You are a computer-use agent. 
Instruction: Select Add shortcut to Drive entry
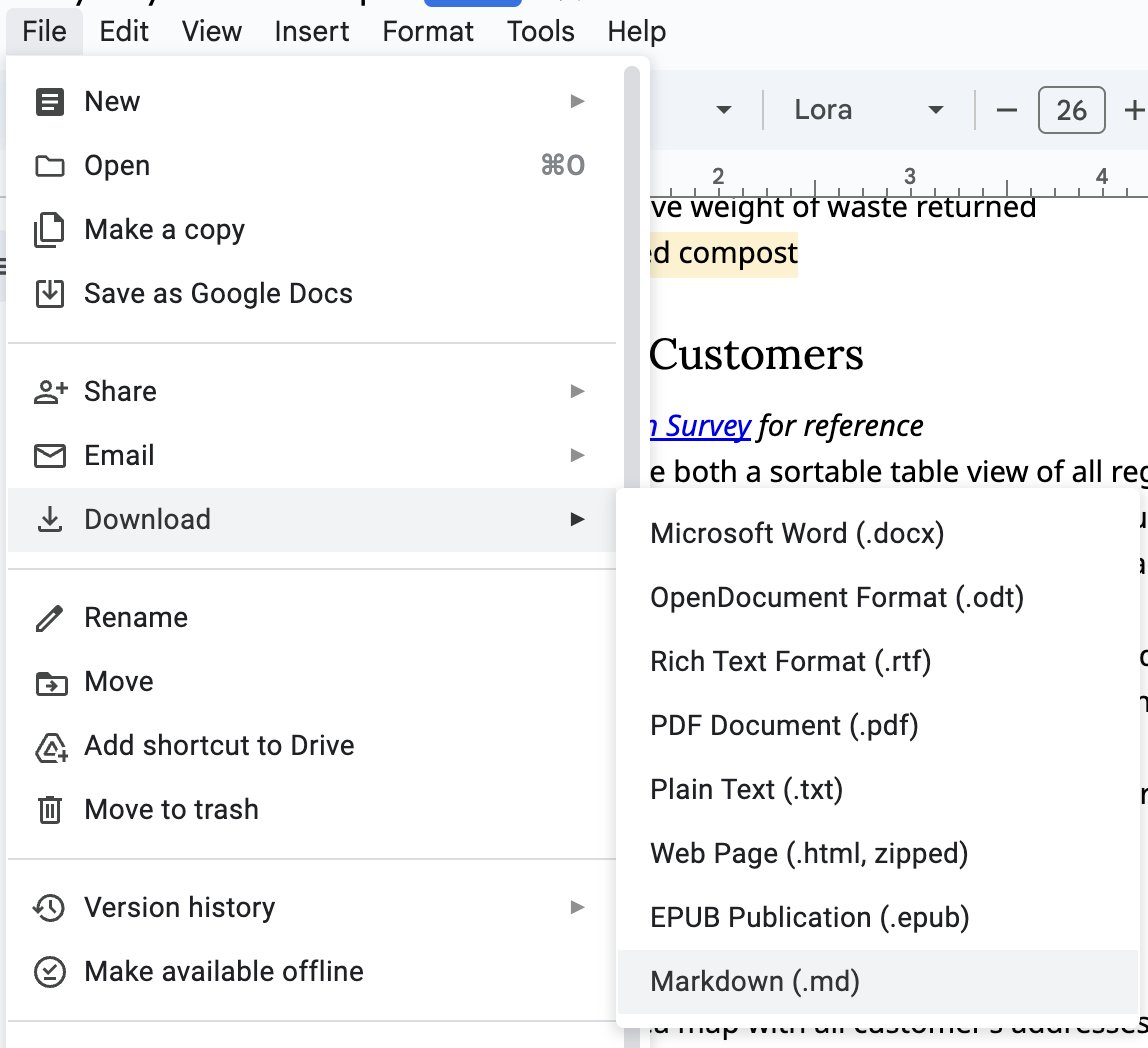pos(312,746)
